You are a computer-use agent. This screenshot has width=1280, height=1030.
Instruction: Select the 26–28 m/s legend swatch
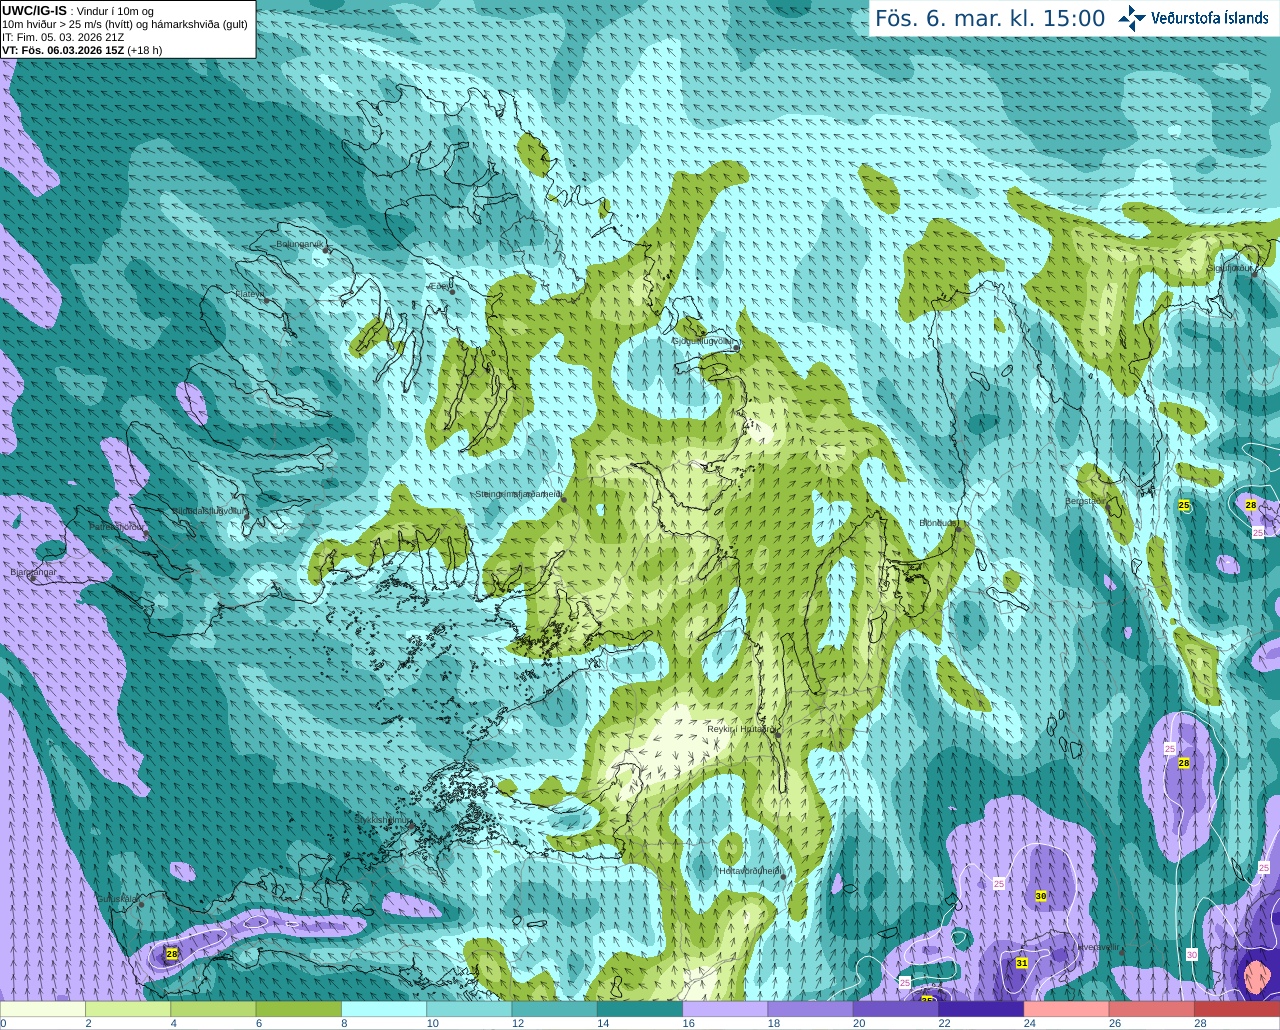coord(1152,1009)
